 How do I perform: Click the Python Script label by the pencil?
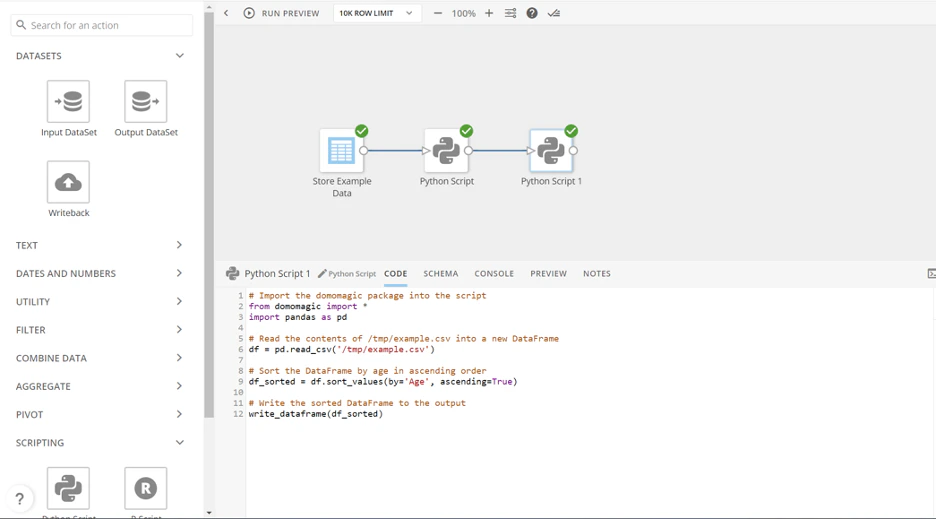click(x=352, y=274)
